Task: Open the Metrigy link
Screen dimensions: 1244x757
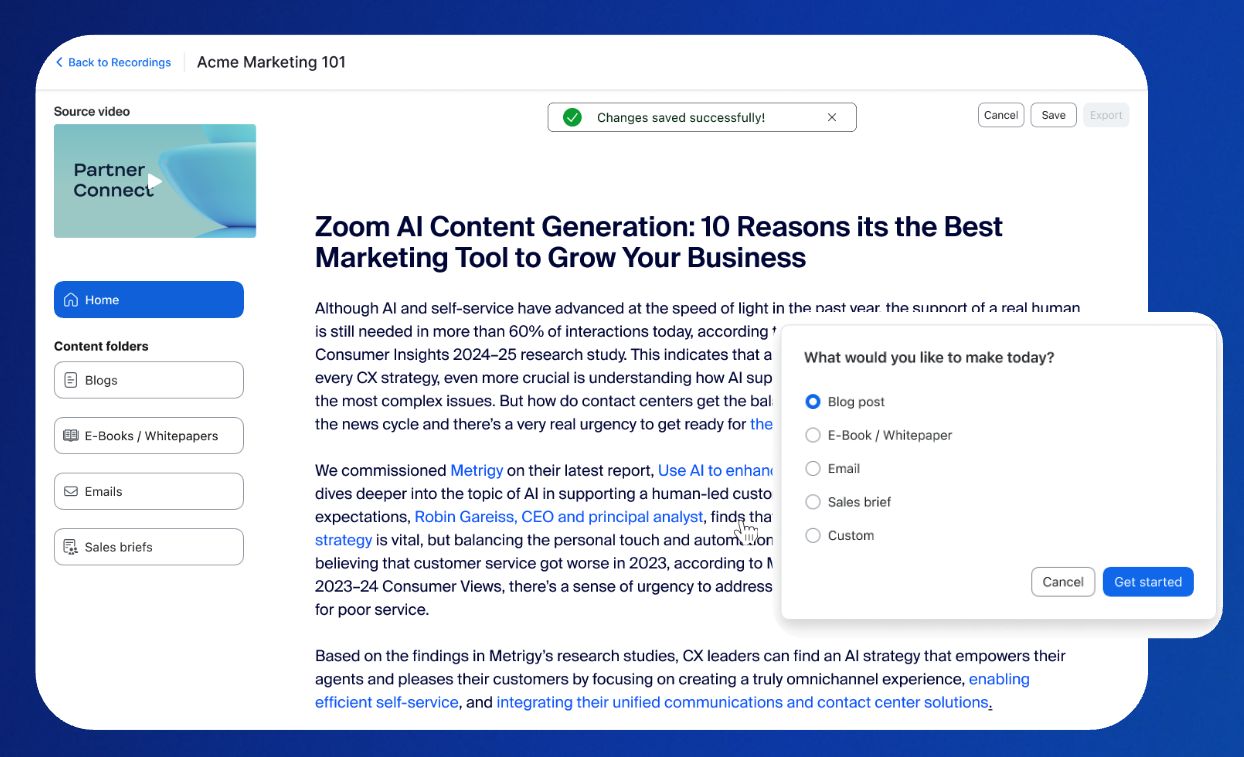Action: pyautogui.click(x=478, y=470)
